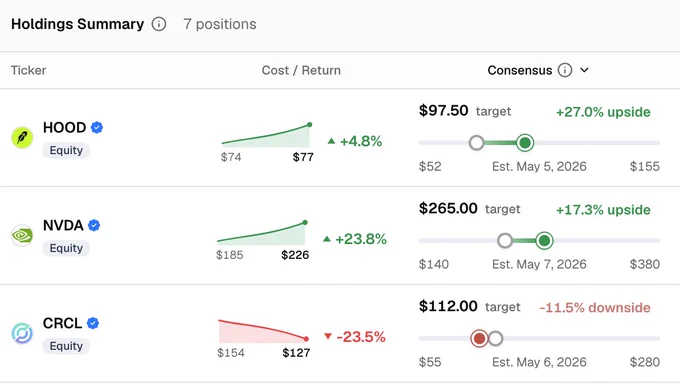Click the CRCL Circle logo icon
Image resolution: width=680 pixels, height=388 pixels.
(x=22, y=333)
